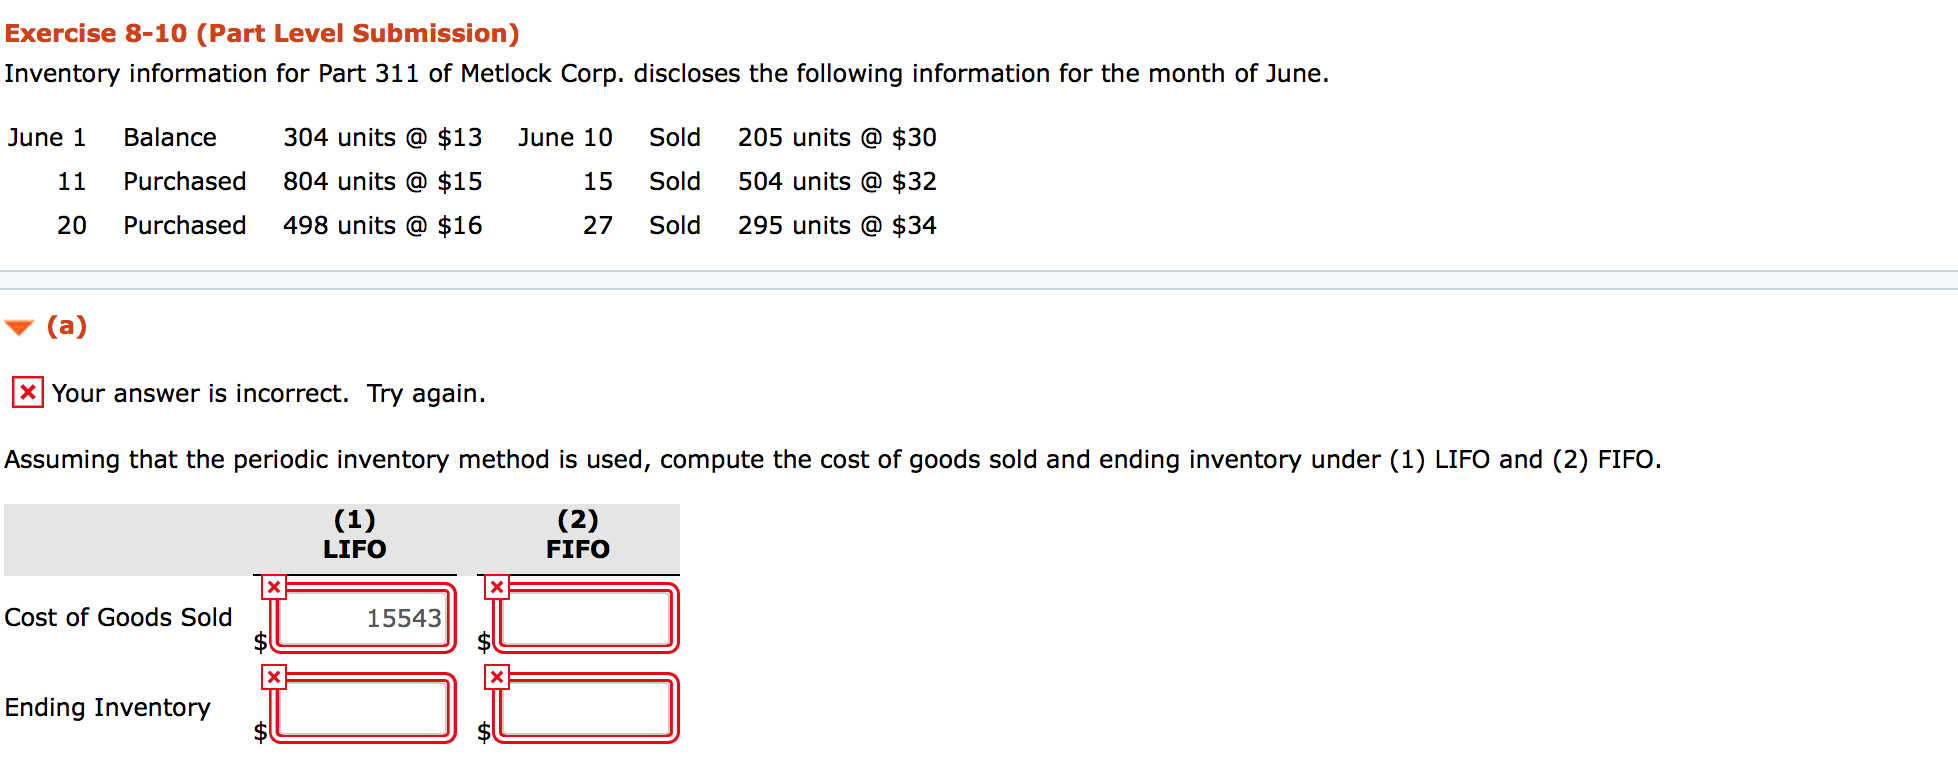Click the (a) section label link

[65, 325]
